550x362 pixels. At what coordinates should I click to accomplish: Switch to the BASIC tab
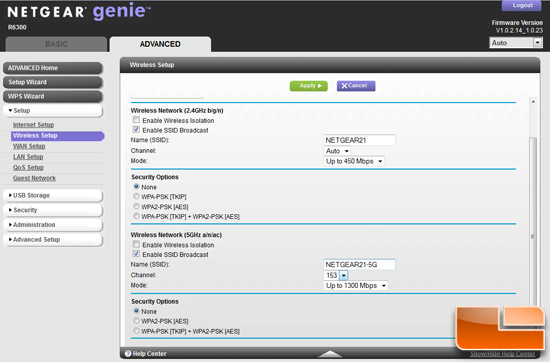56,44
